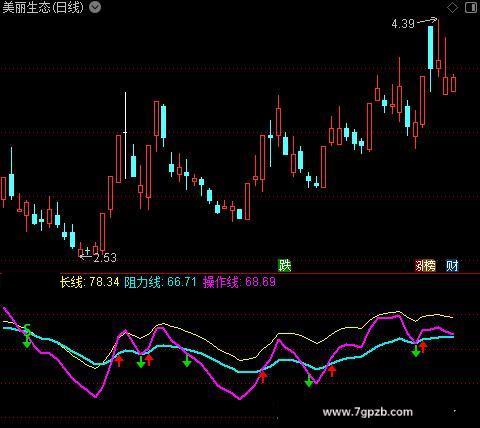Click the 4.39 high price label

click(x=403, y=24)
